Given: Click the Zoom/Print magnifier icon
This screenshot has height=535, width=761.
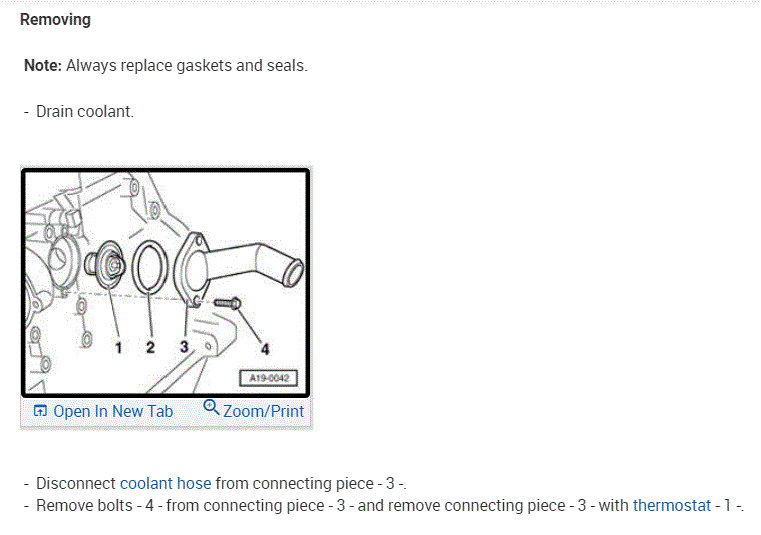Looking at the screenshot, I should (x=211, y=407).
